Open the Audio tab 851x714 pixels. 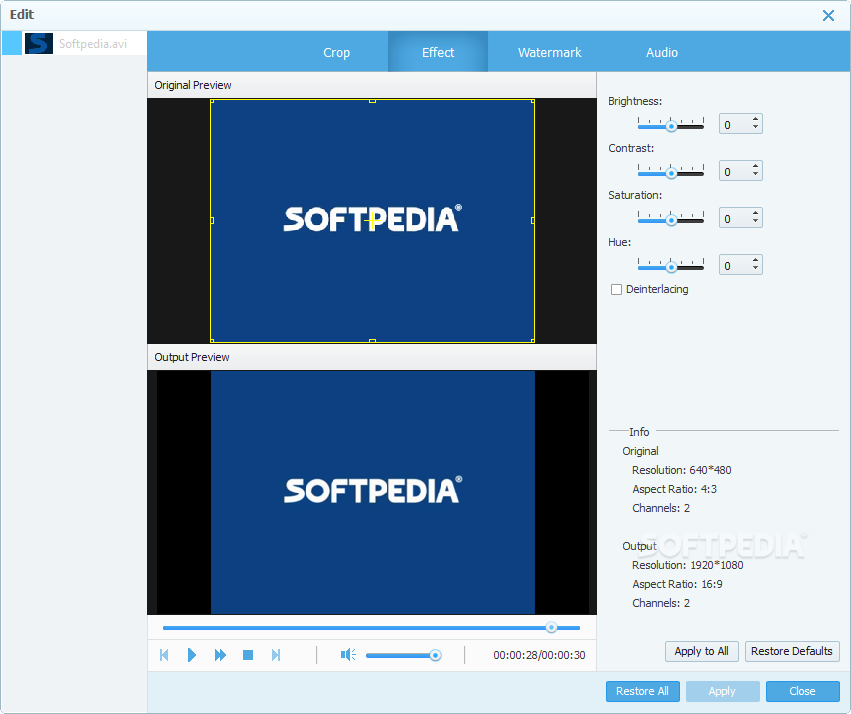[662, 53]
